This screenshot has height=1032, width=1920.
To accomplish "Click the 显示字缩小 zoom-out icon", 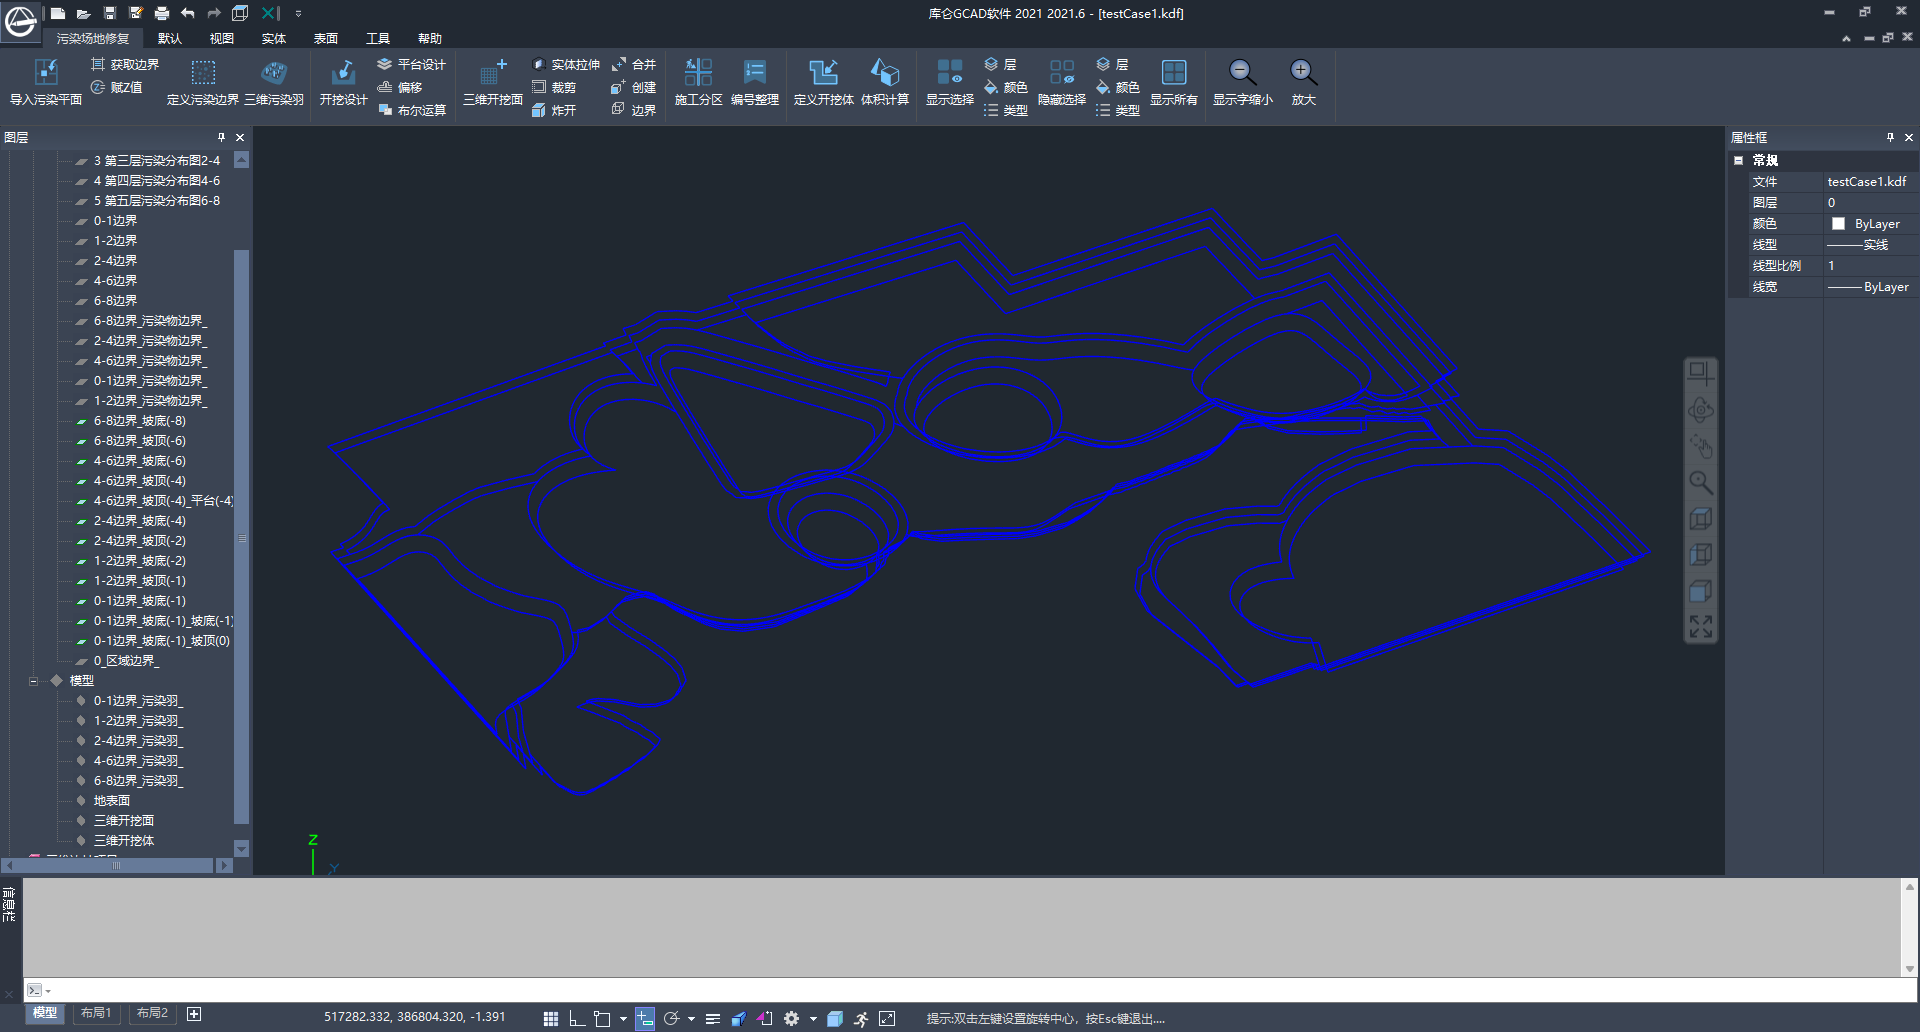I will tap(1243, 72).
